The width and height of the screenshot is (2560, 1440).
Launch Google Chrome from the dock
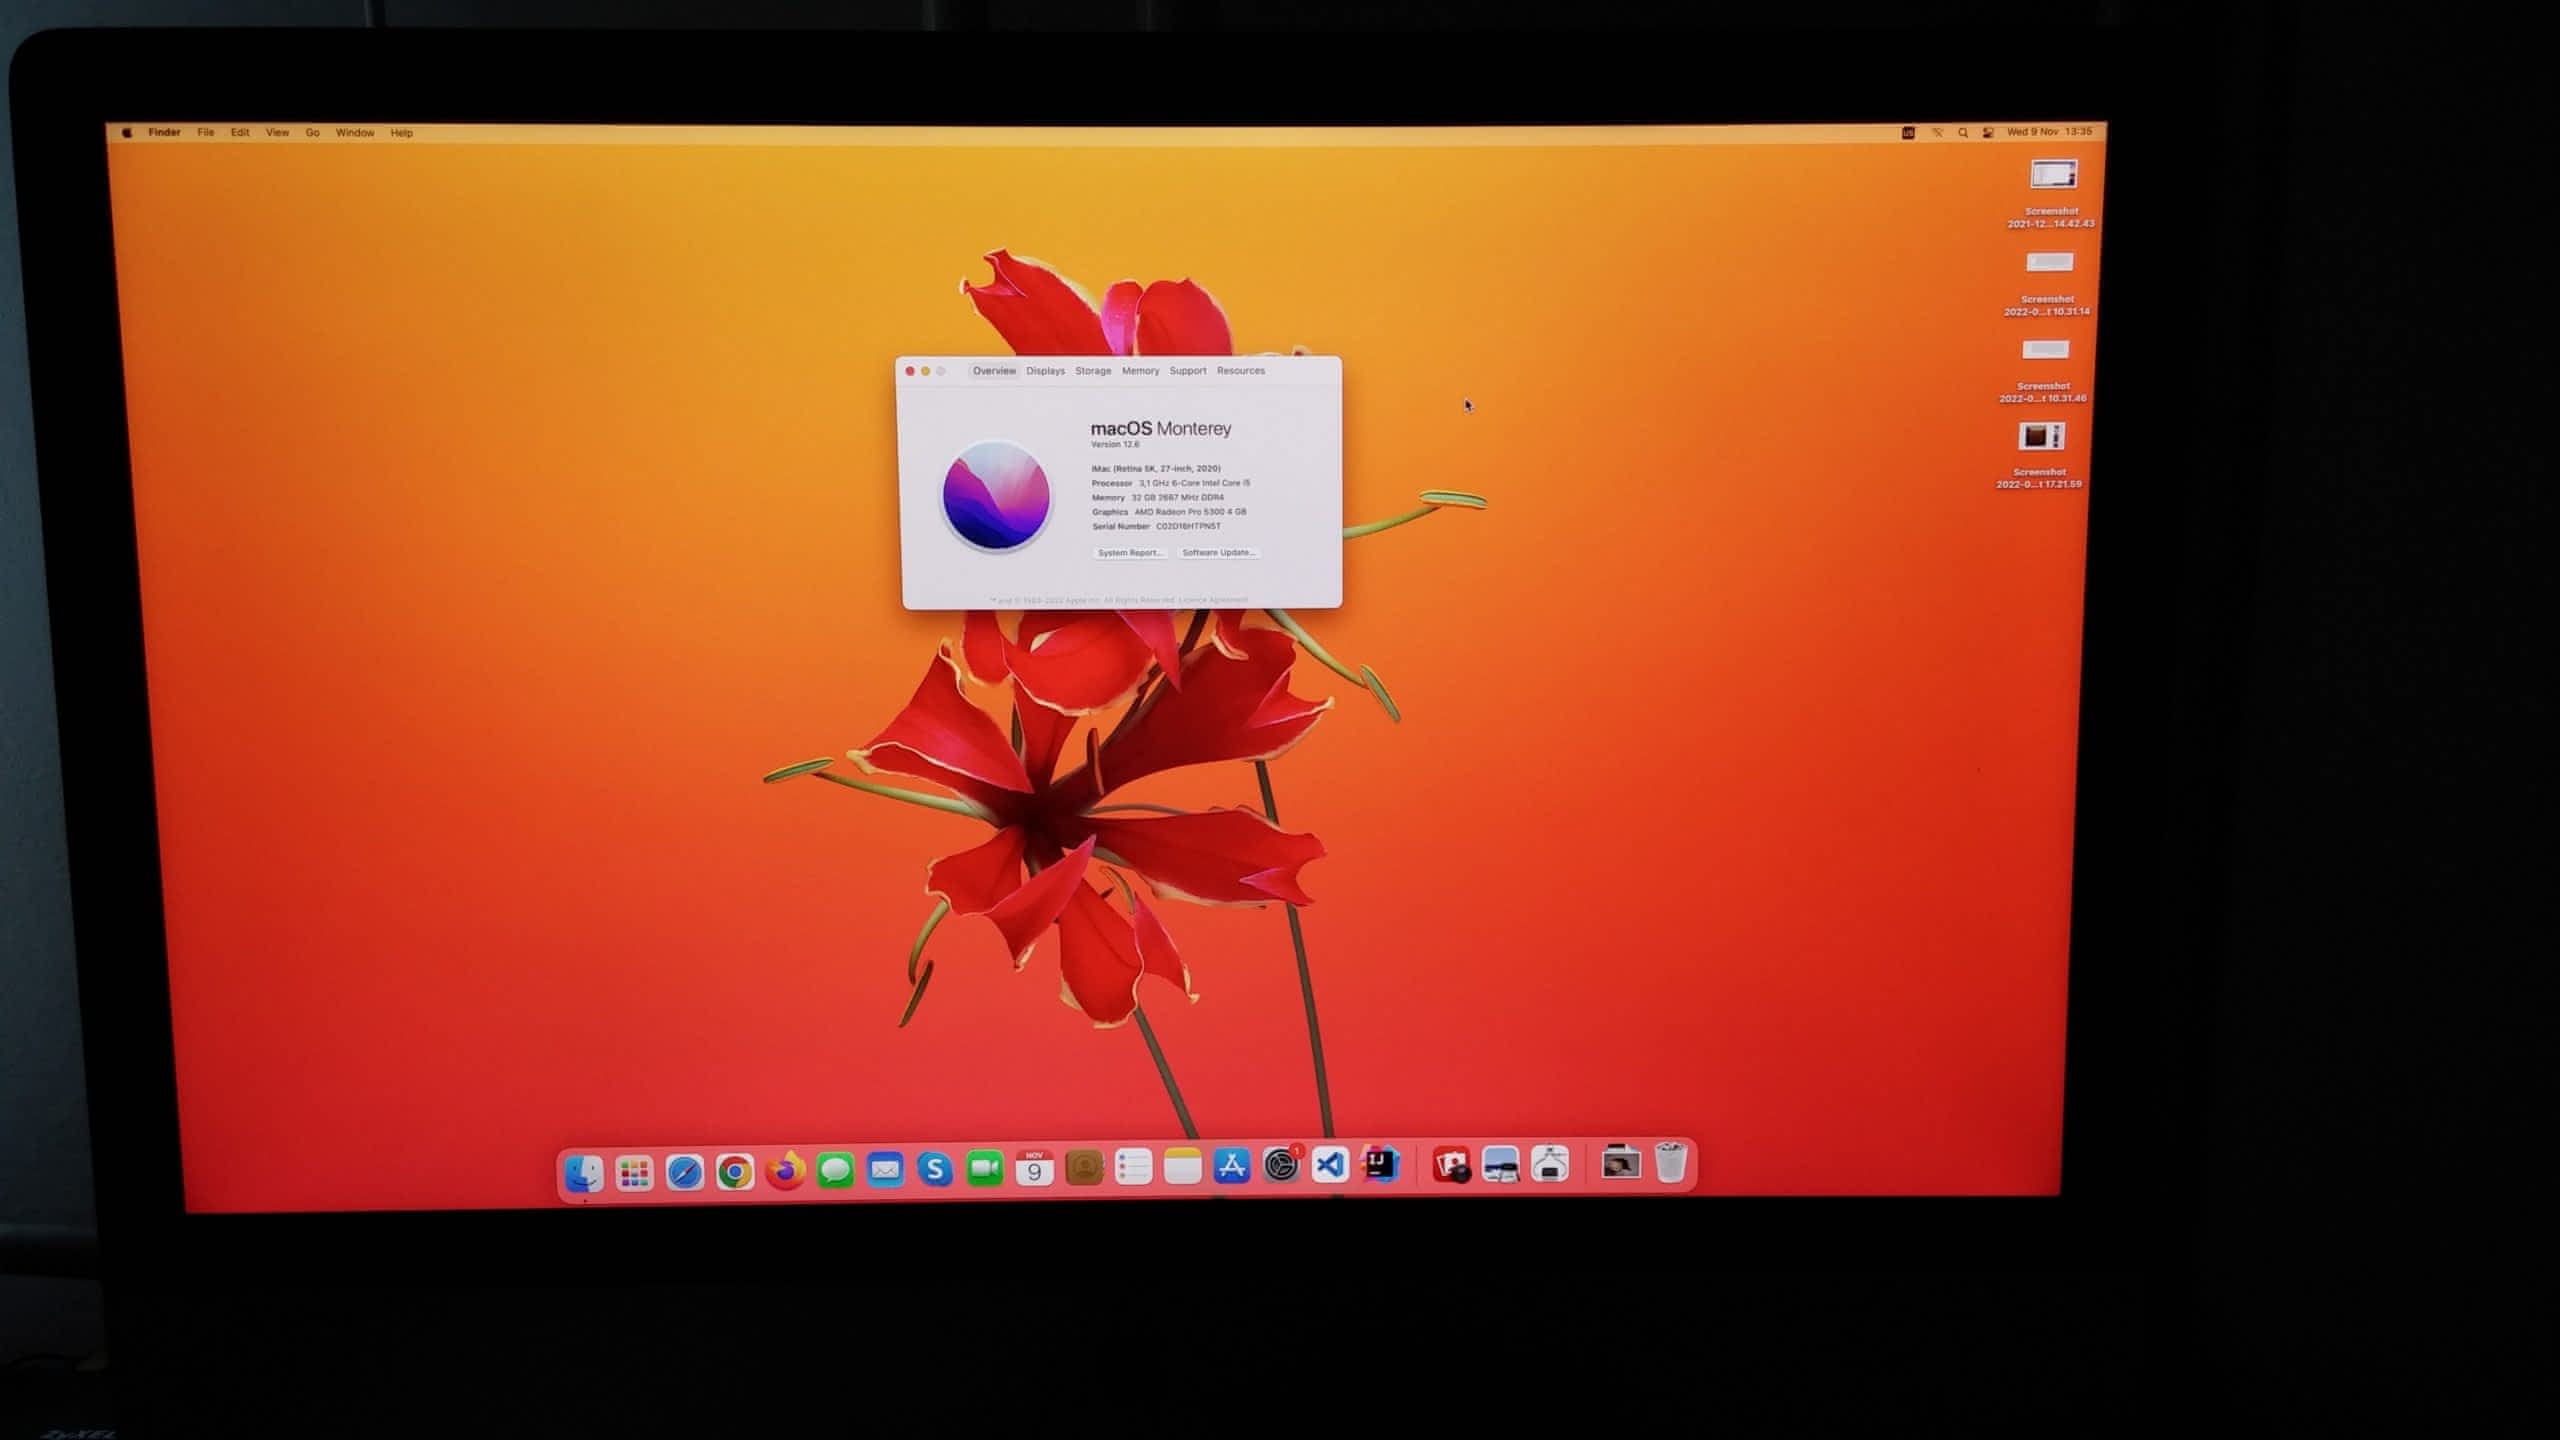[x=735, y=1172]
